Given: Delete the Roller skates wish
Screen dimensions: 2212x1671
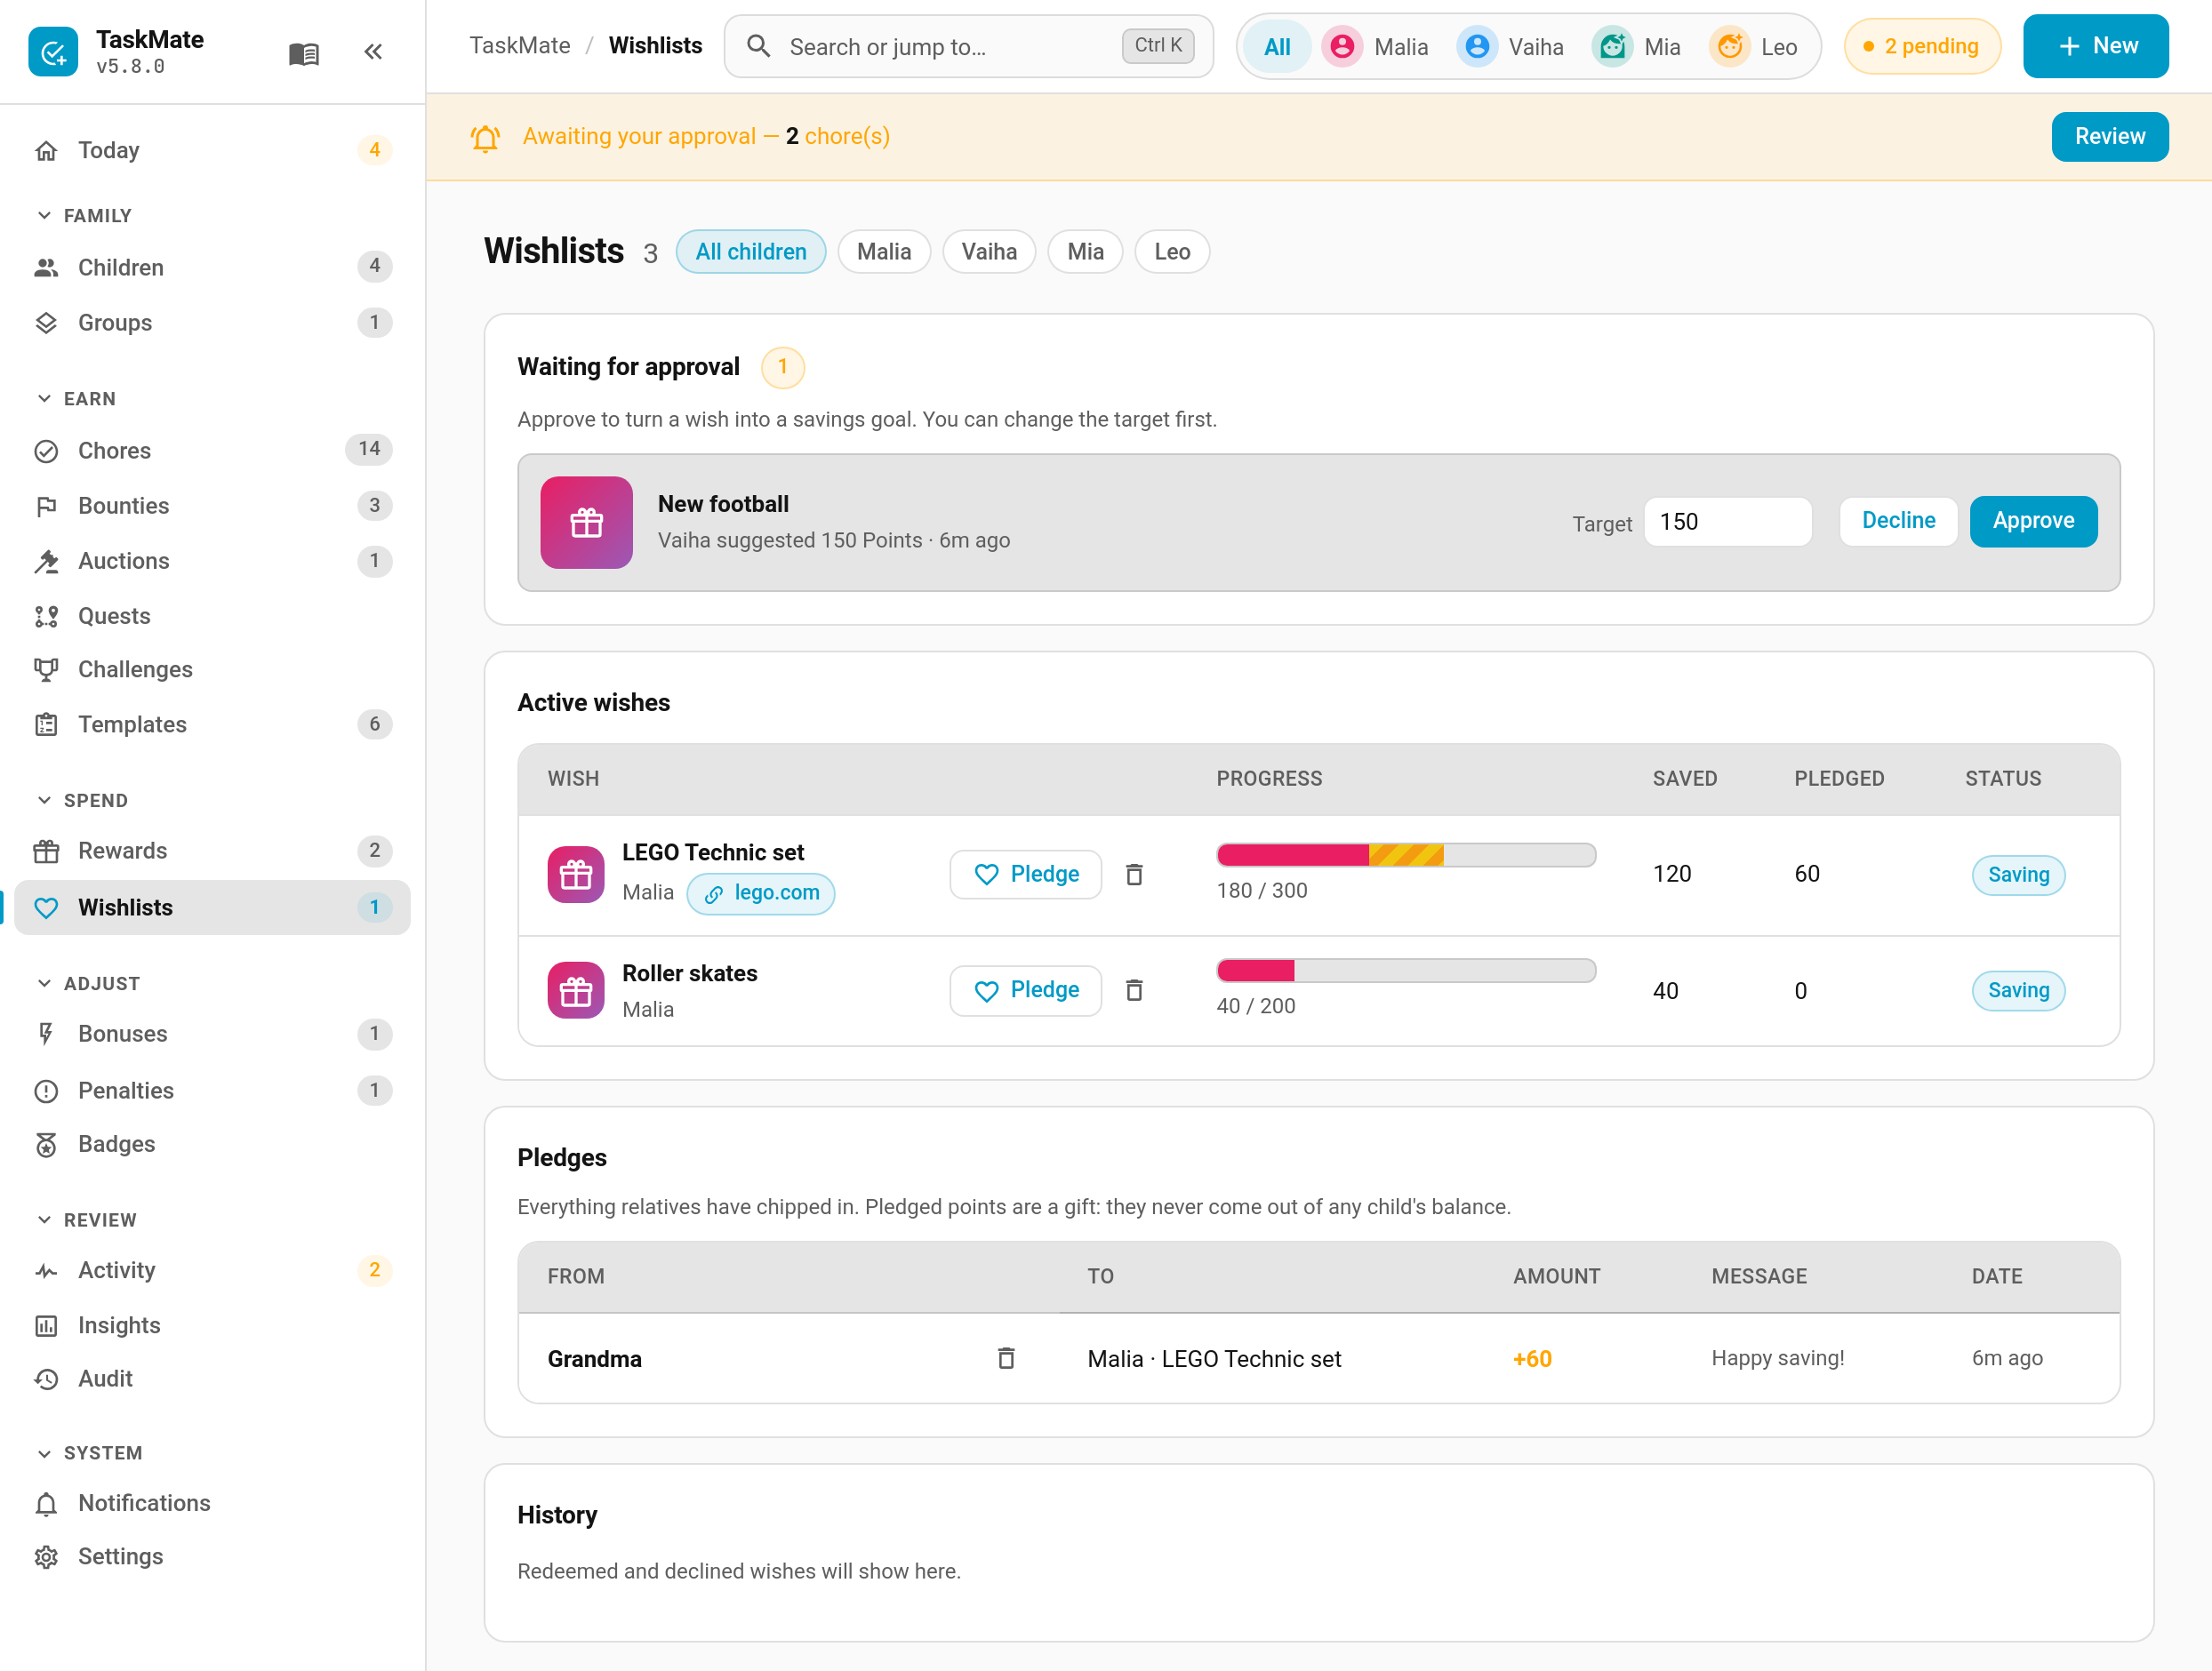Looking at the screenshot, I should click(1134, 990).
